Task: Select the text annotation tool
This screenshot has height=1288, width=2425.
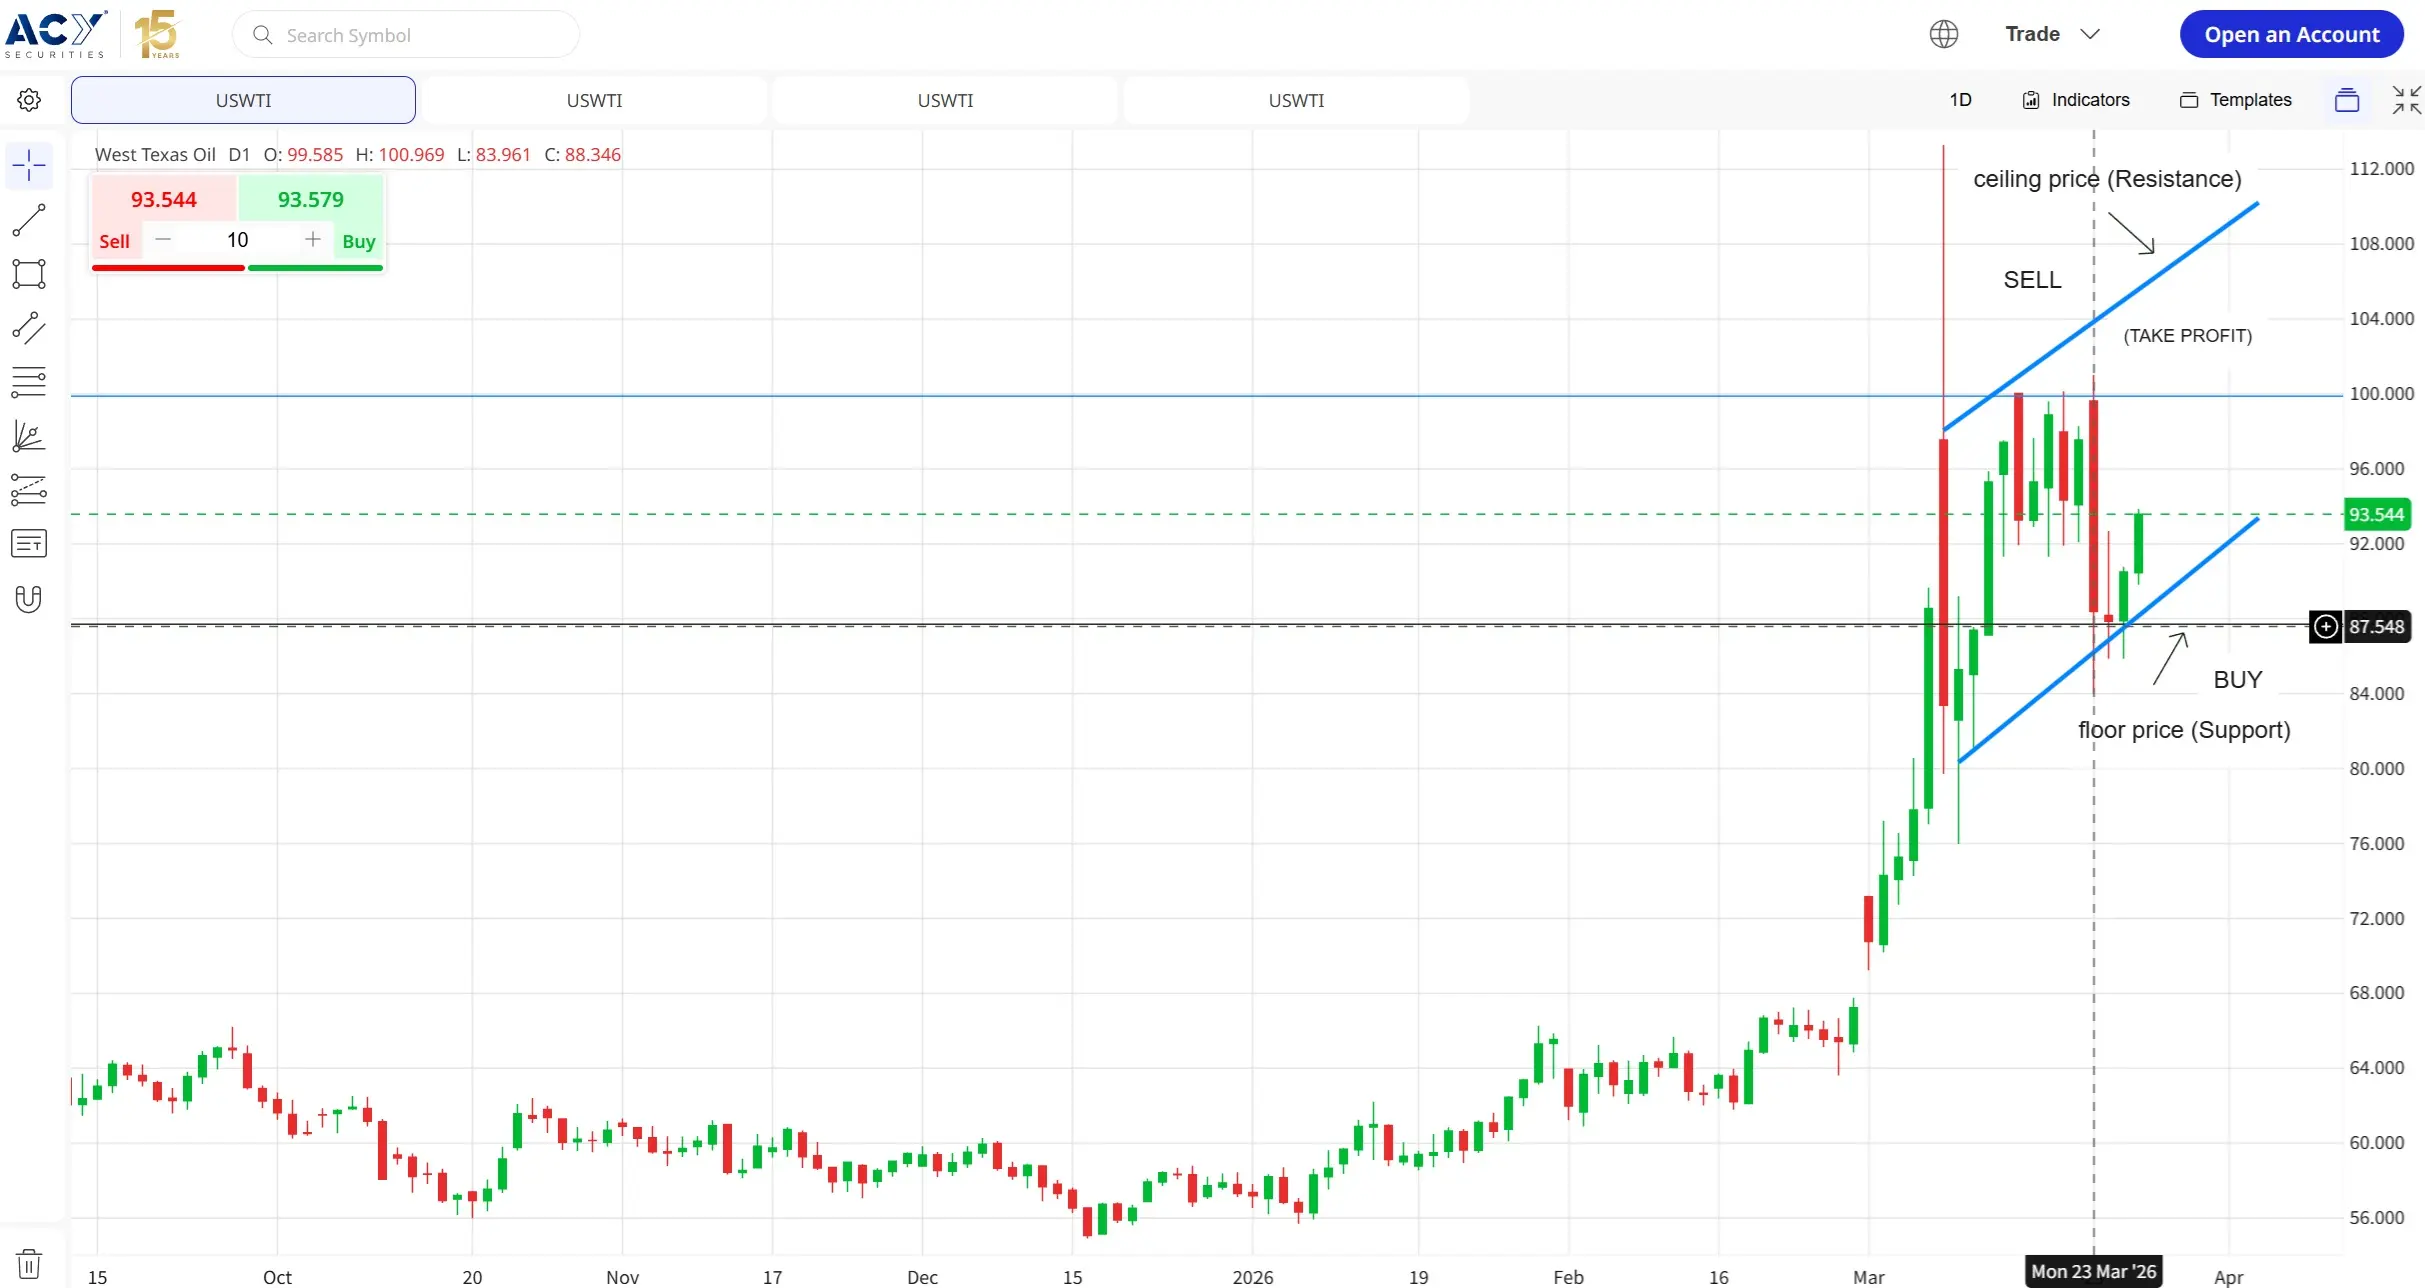Action: pyautogui.click(x=29, y=544)
